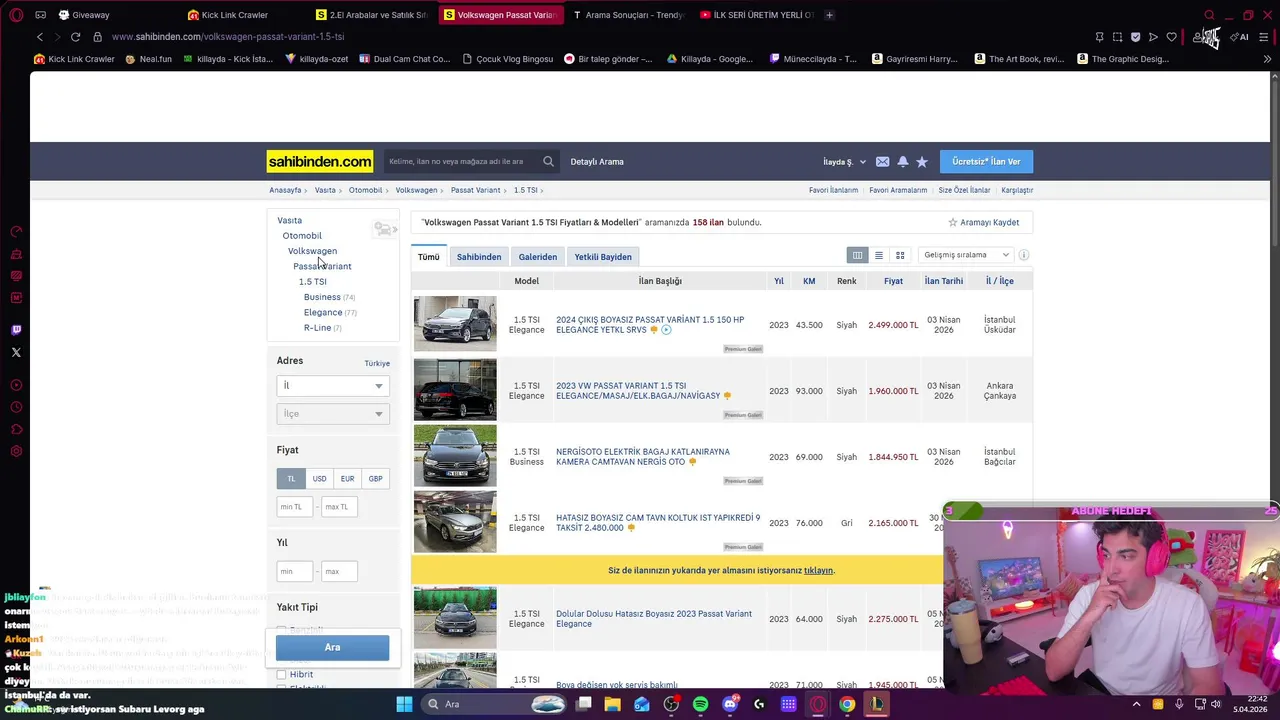Open the İlçe district dropdown
1280x720 pixels.
(x=333, y=414)
